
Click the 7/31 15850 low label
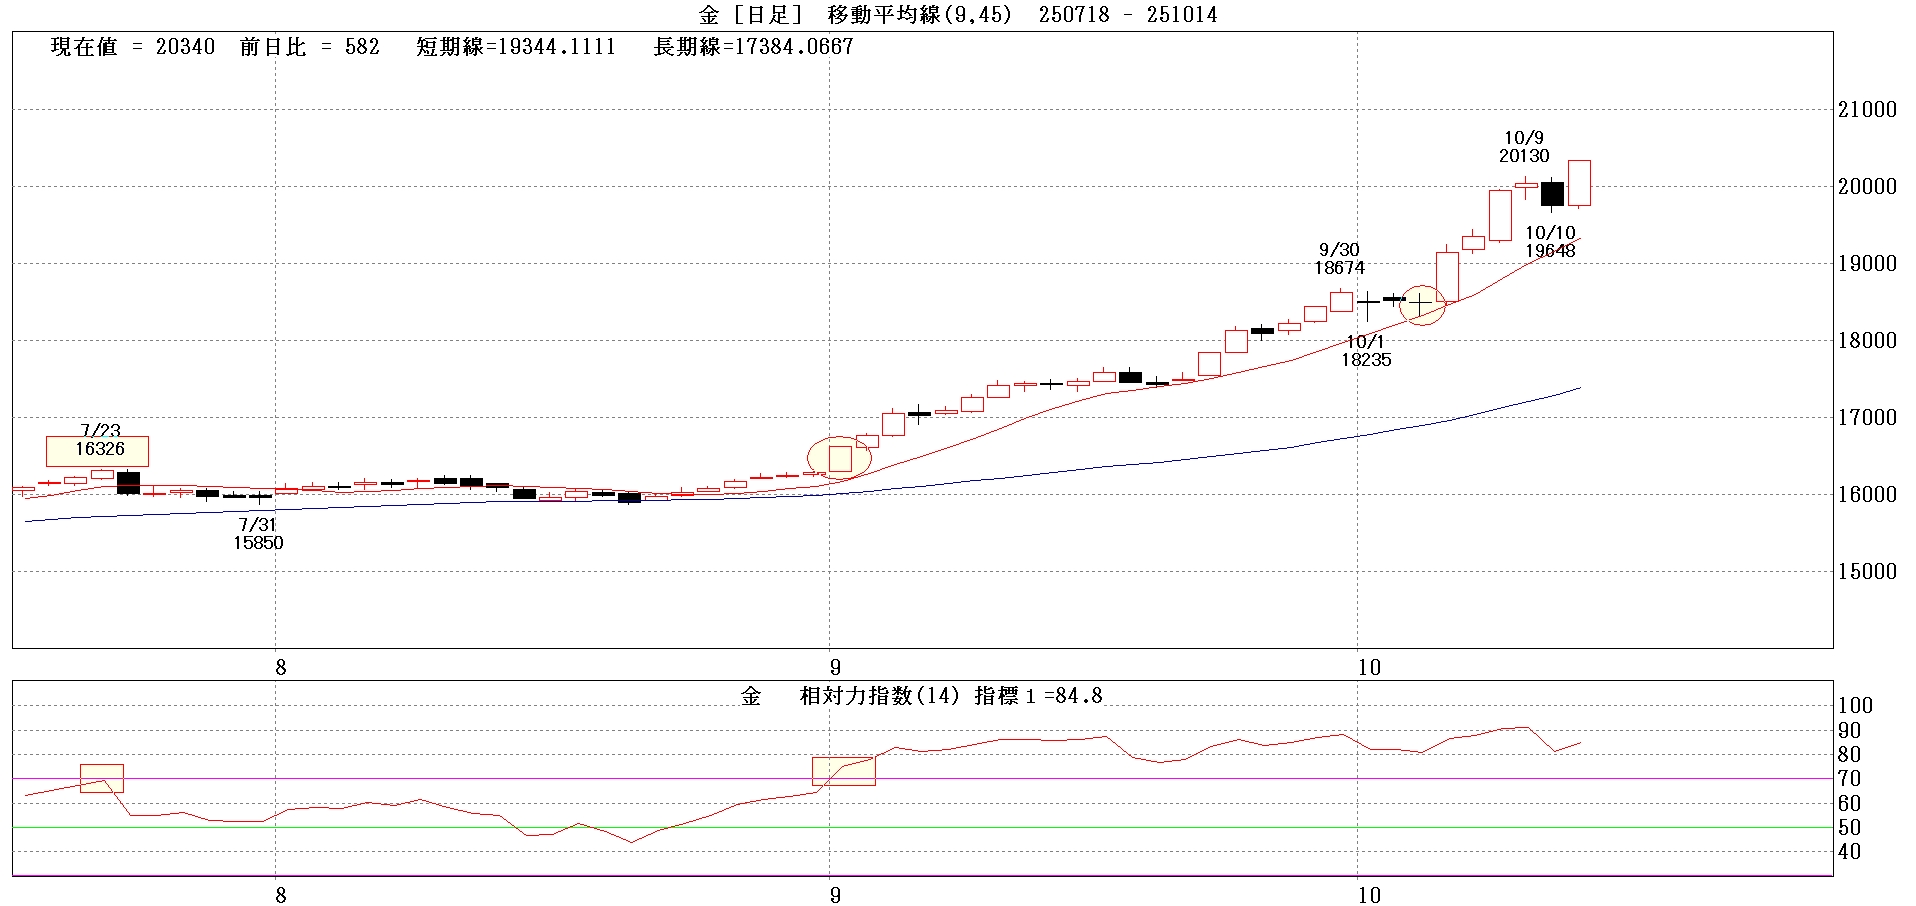(x=258, y=534)
